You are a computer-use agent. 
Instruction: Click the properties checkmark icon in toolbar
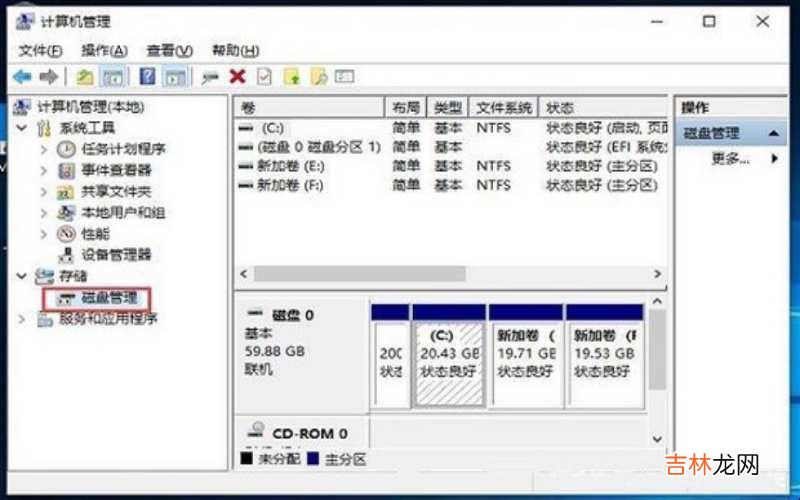pos(264,77)
